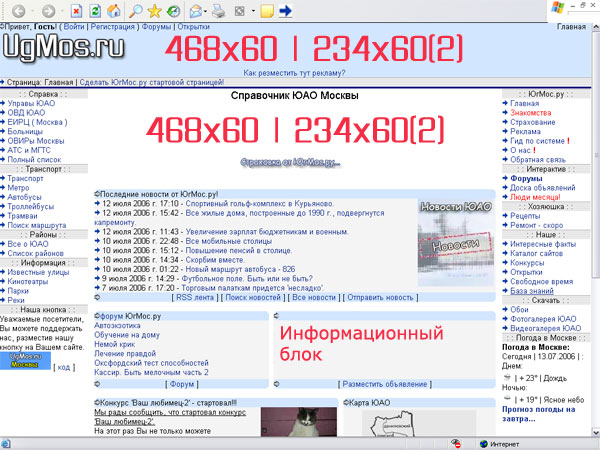This screenshot has height=450, width=600.
Task: Open news 'Повышение пенсий в столице'
Action: [x=238, y=251]
